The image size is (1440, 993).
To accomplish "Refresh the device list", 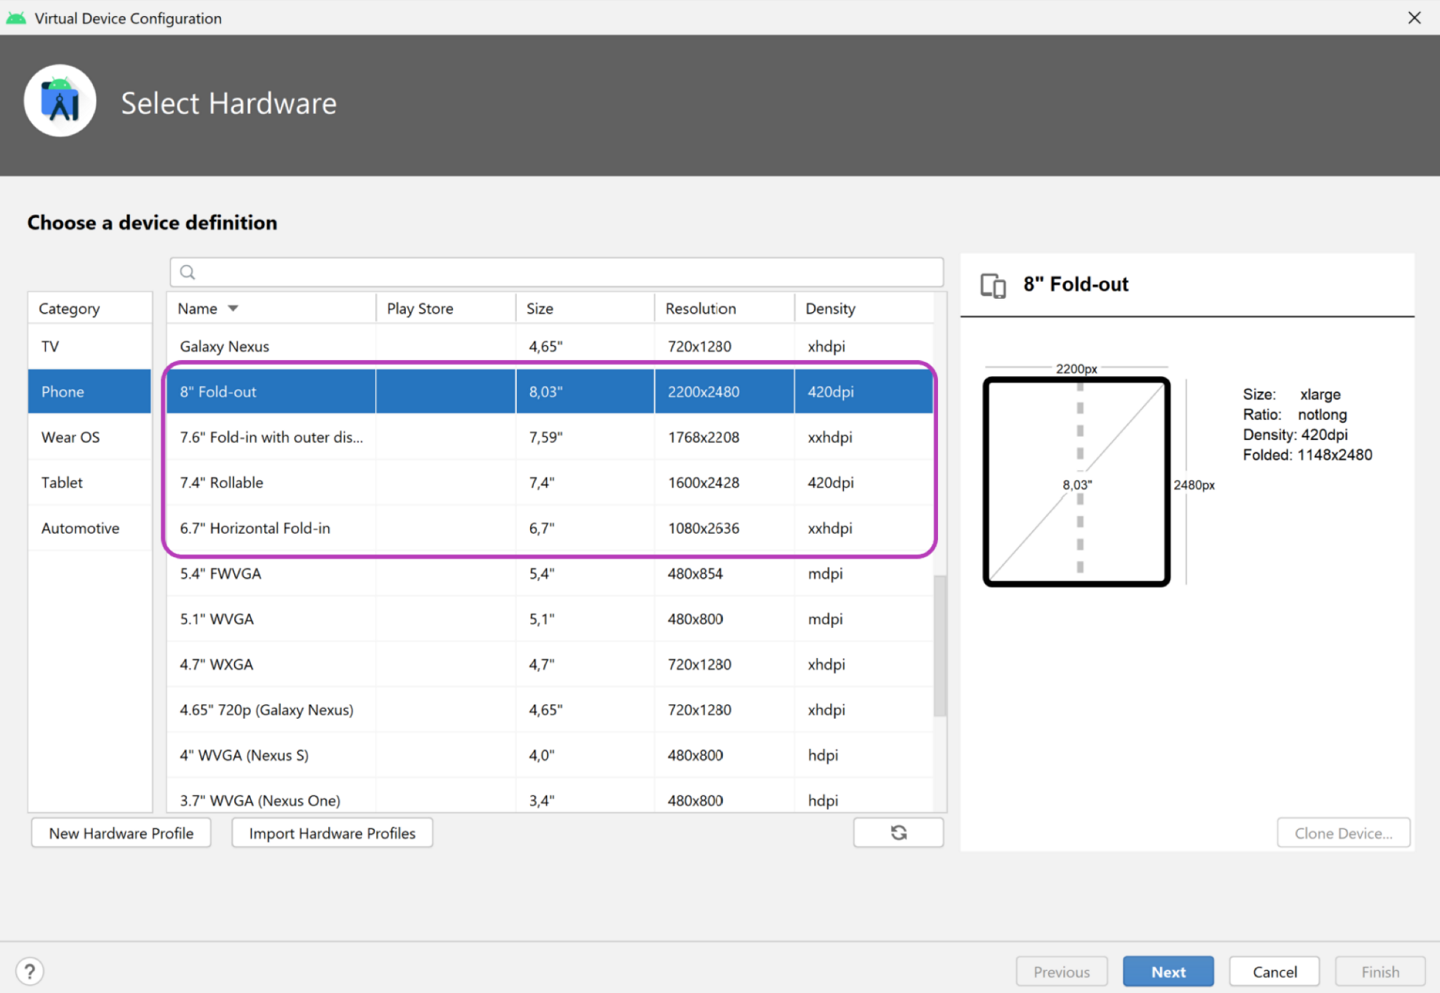I will [898, 832].
